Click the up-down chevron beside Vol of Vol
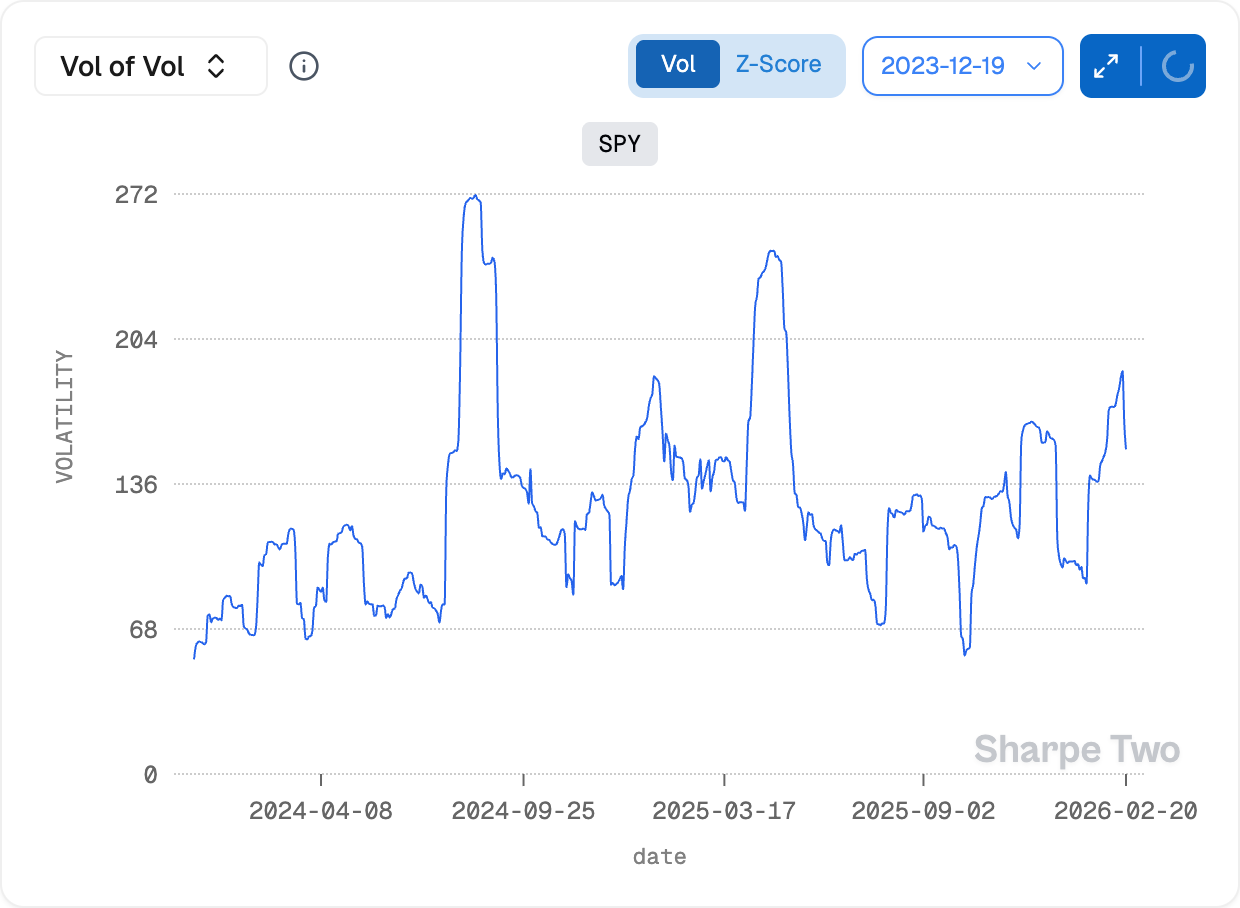The width and height of the screenshot is (1240, 908). 216,66
